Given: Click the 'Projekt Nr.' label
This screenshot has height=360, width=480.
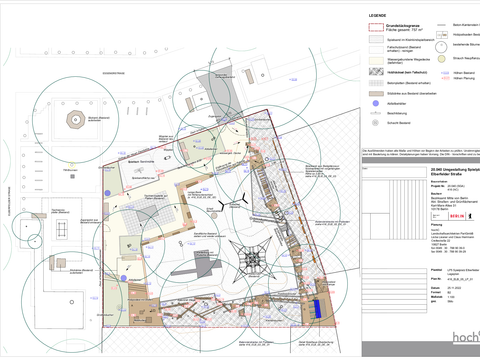Looking at the screenshot, I should 437,186.
